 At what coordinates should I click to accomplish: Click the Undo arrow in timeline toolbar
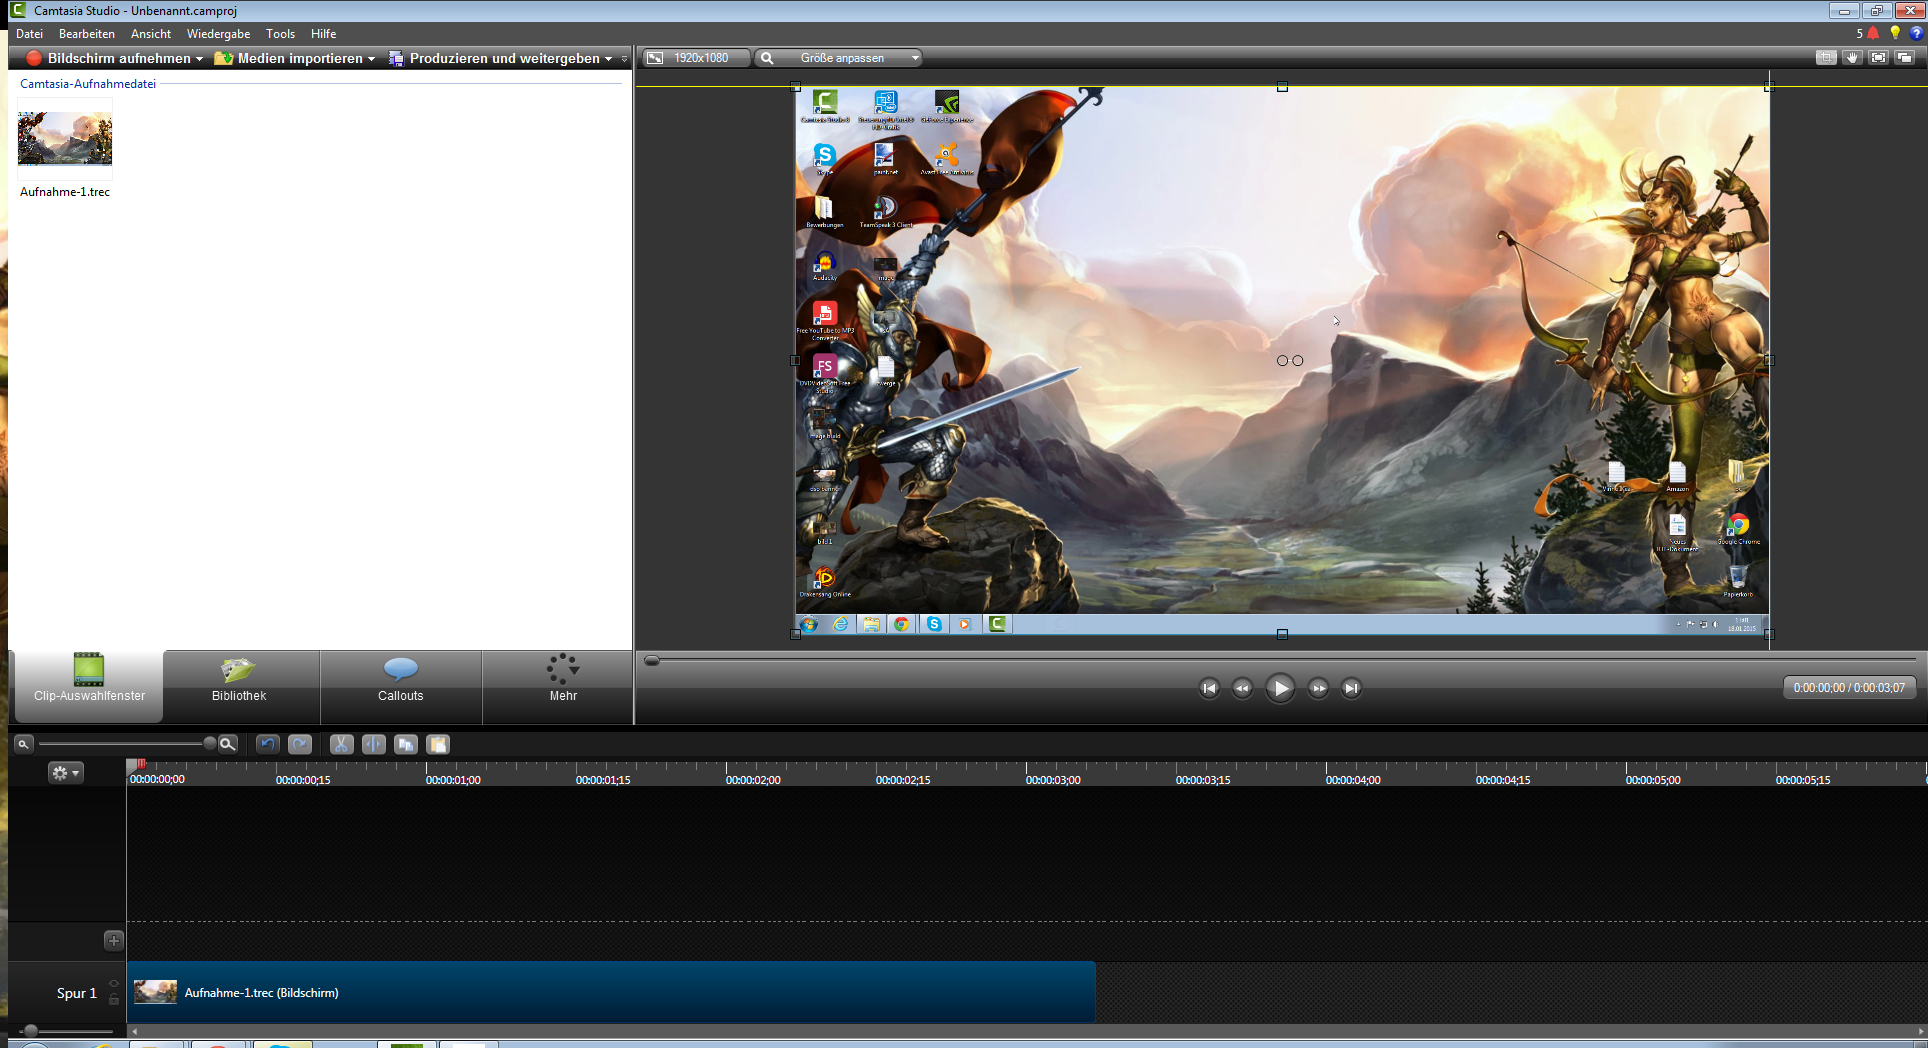tap(267, 744)
